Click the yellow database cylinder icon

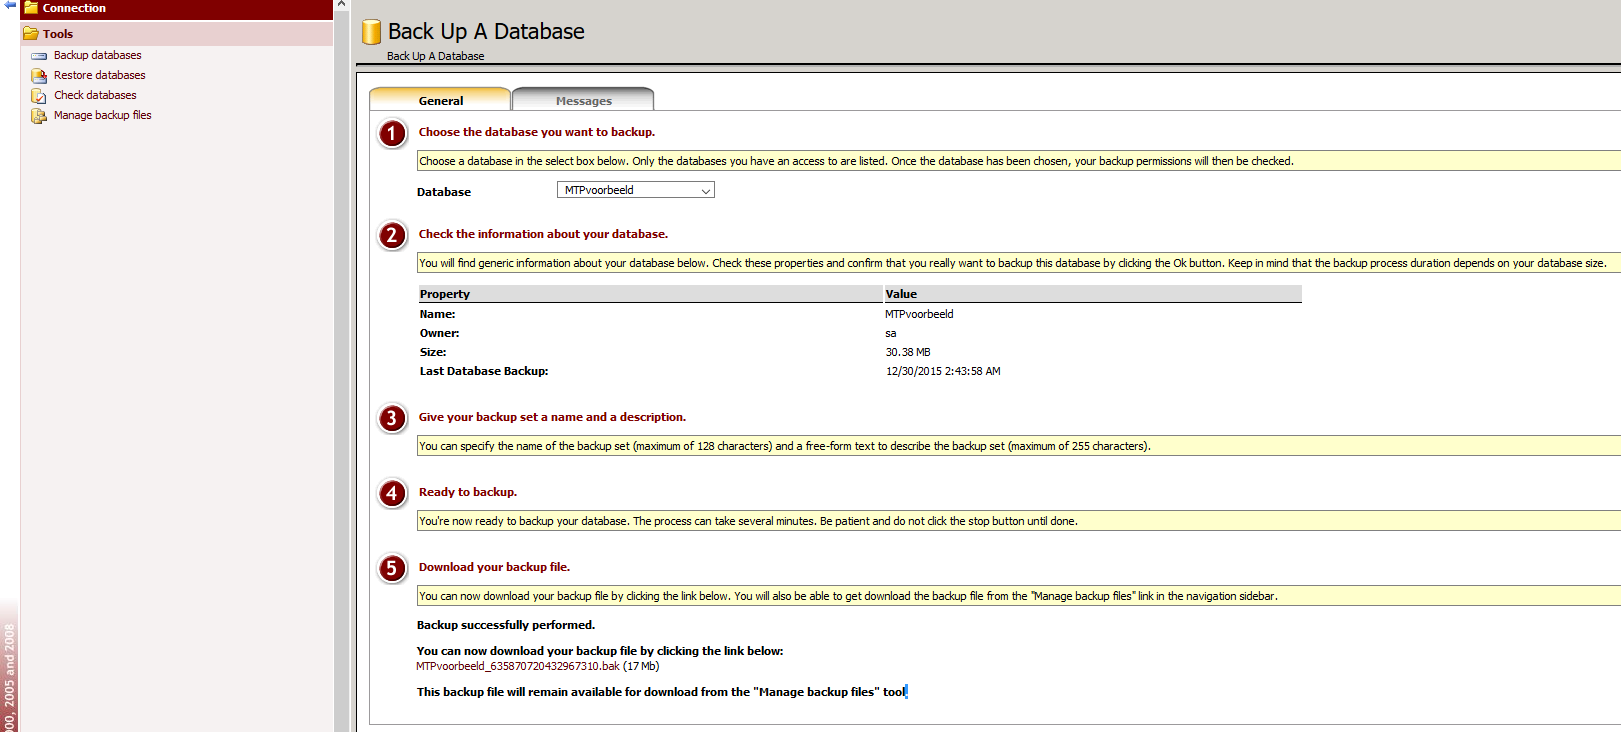[371, 32]
